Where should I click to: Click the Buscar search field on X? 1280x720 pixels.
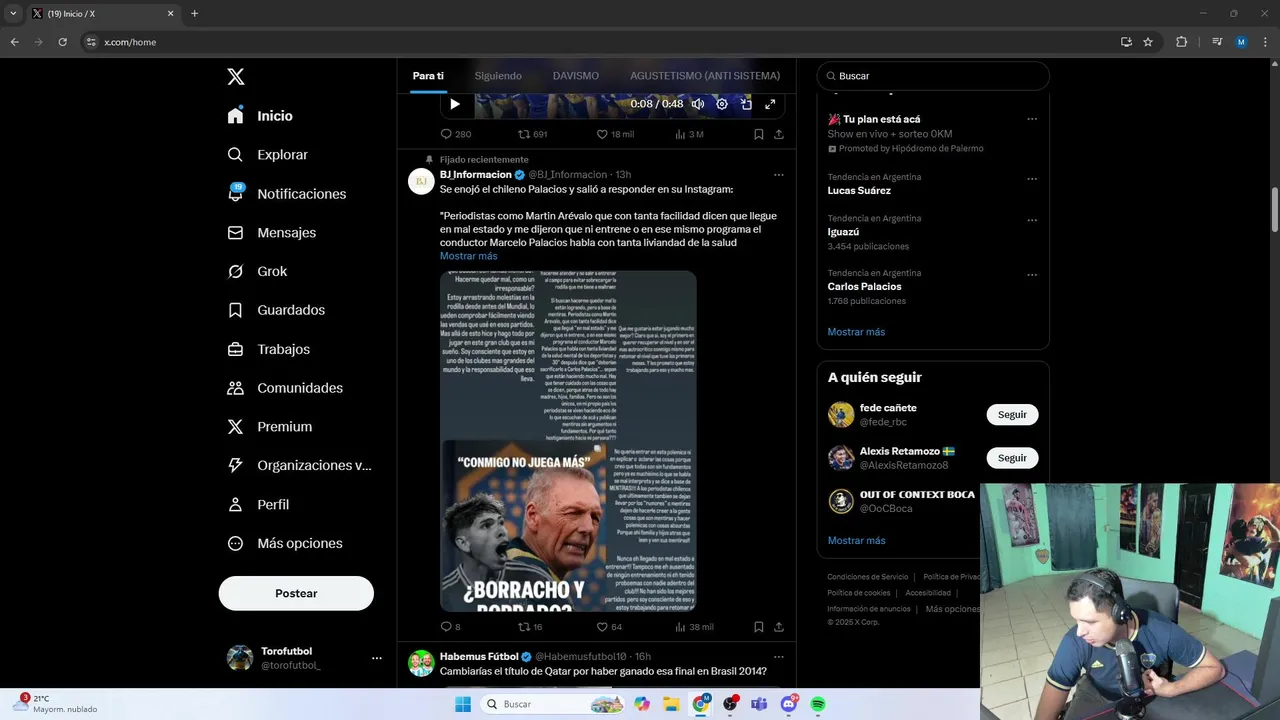coord(933,76)
